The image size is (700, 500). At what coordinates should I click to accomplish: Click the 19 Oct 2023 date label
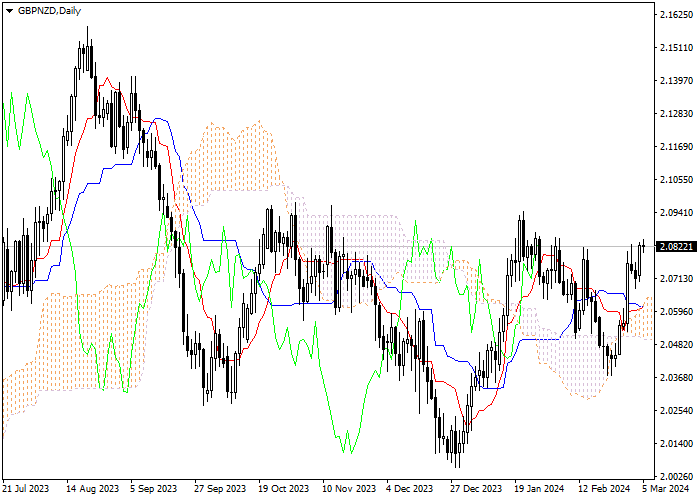[x=284, y=489]
